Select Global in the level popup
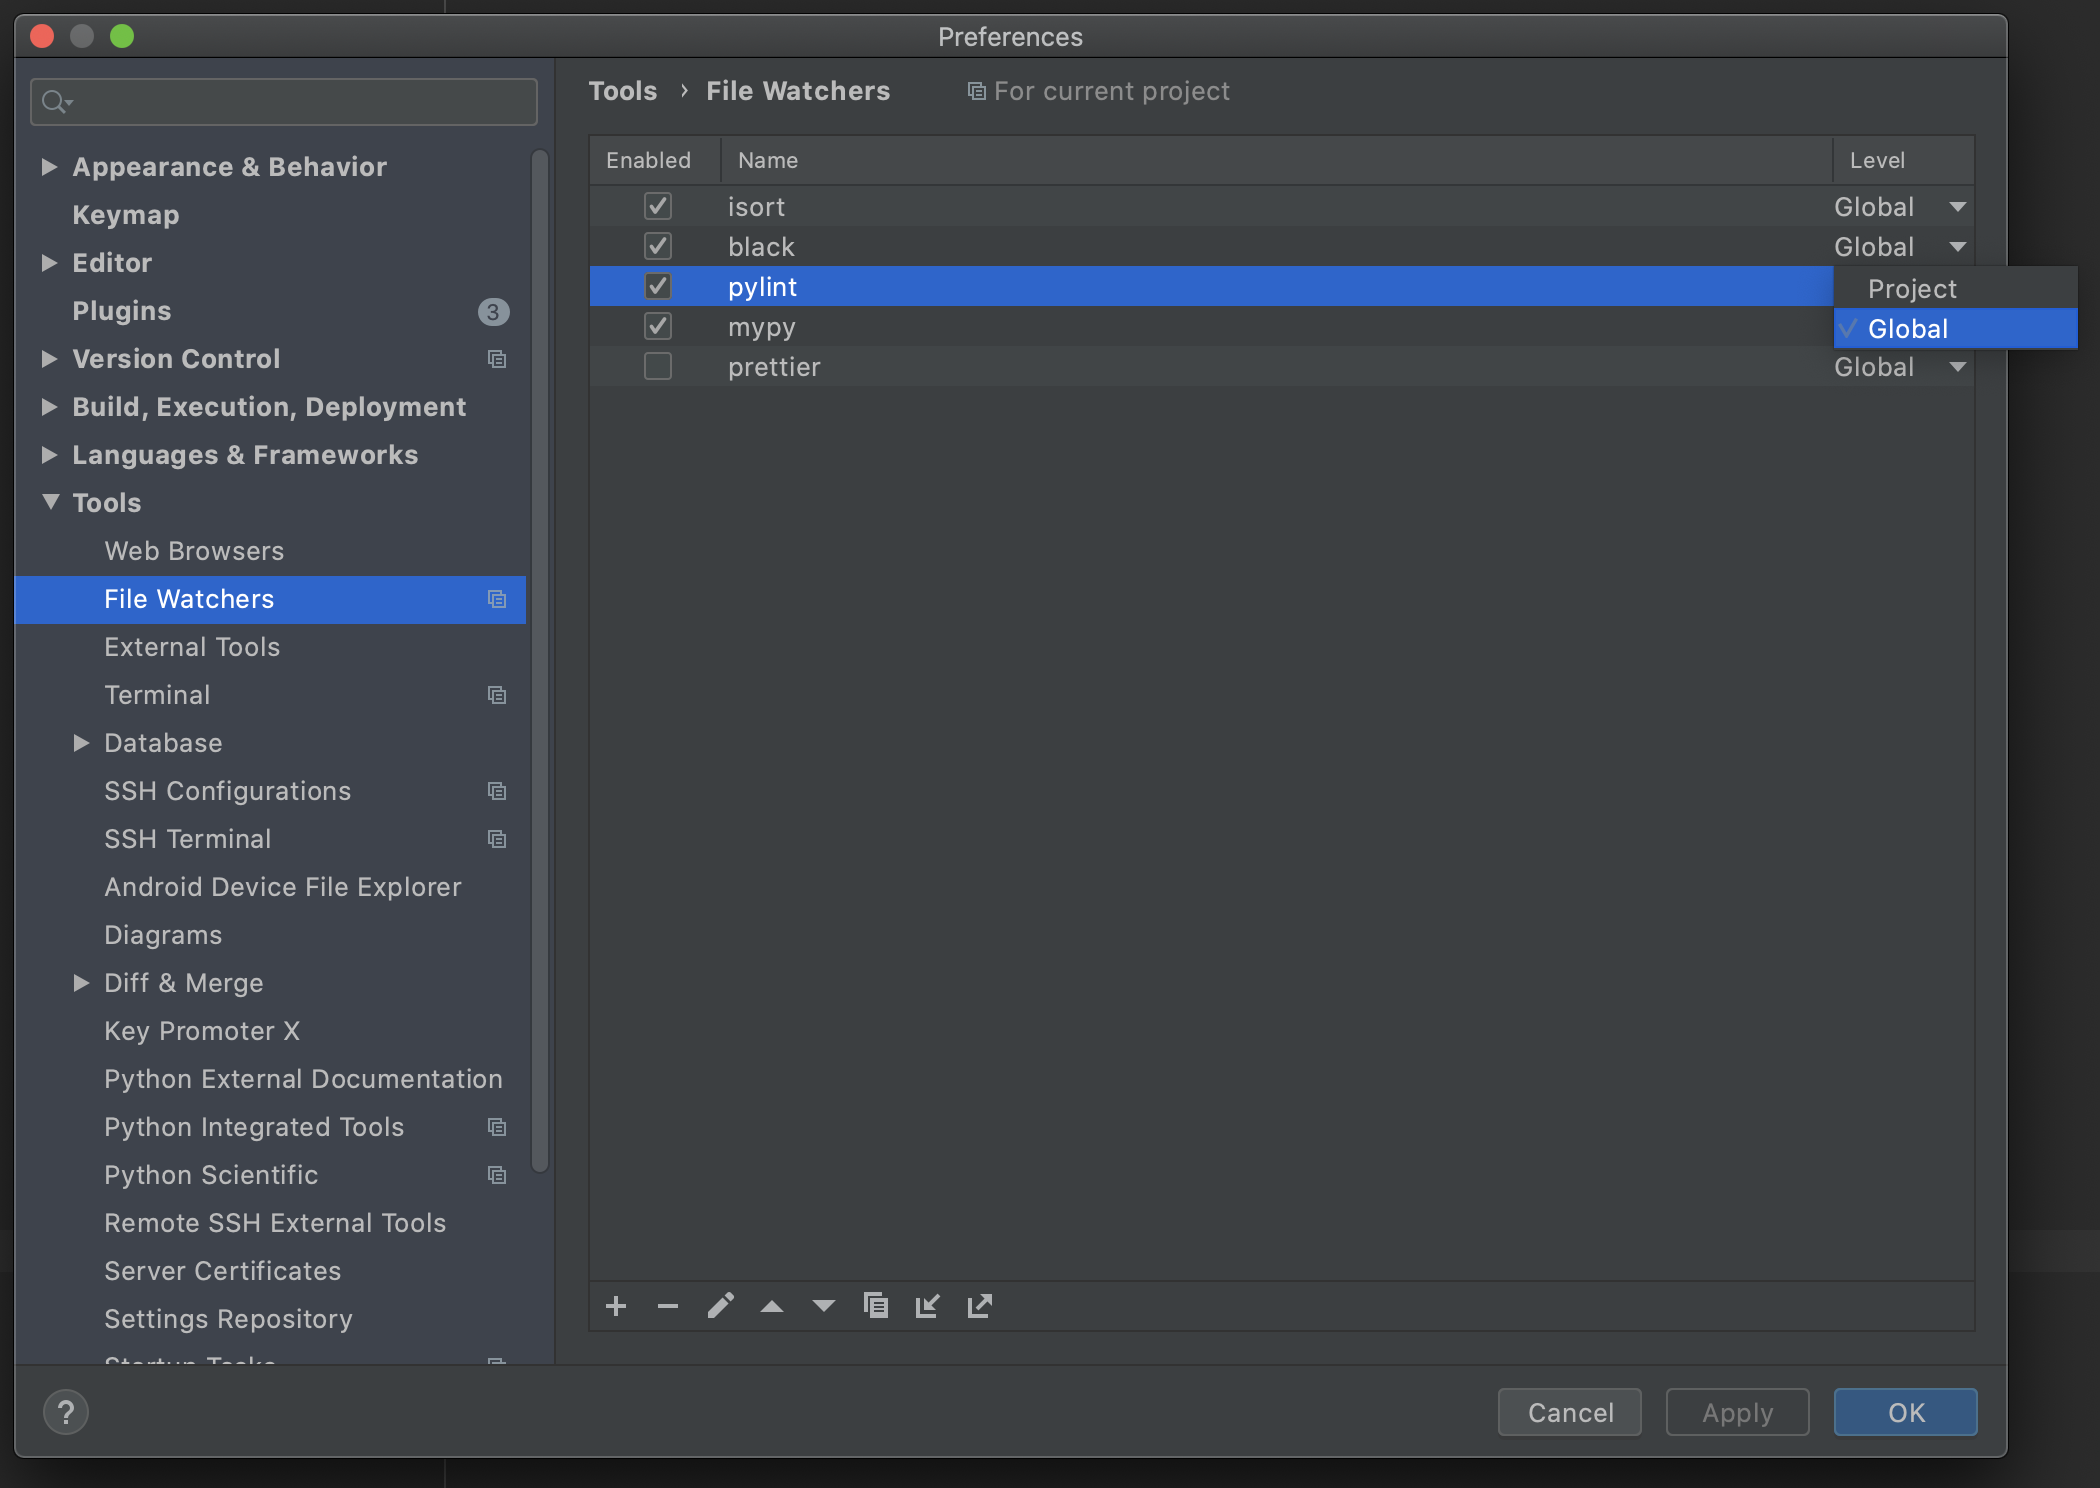 pos(1907,329)
